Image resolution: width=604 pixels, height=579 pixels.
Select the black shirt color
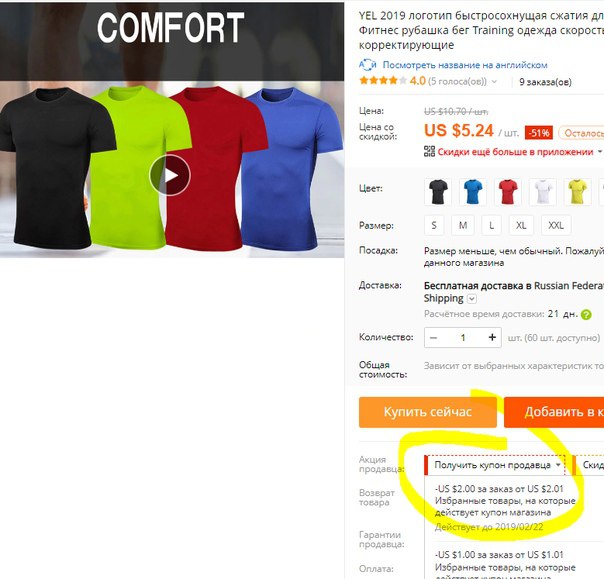tap(438, 191)
